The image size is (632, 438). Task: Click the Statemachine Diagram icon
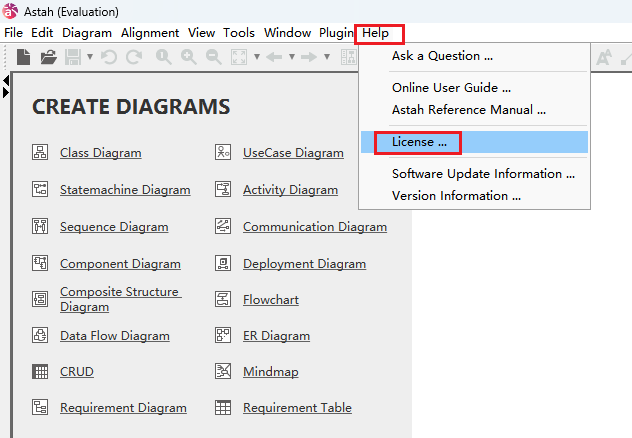coord(40,189)
